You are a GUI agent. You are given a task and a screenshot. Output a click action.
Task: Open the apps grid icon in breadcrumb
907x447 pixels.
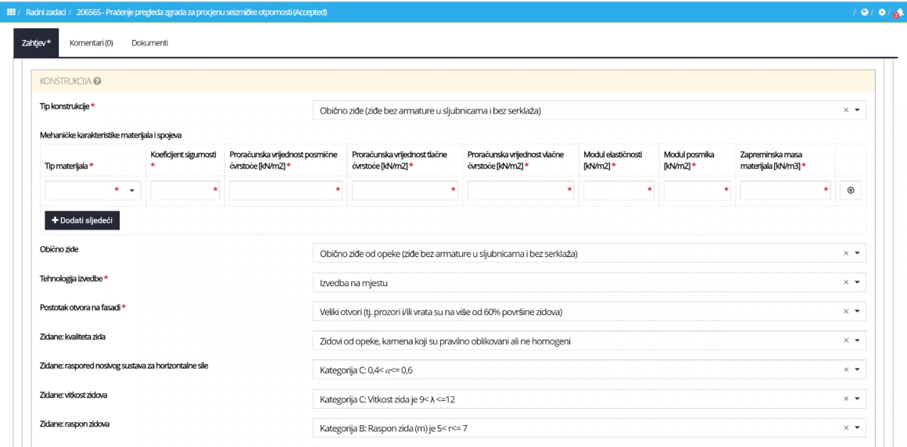click(x=10, y=12)
